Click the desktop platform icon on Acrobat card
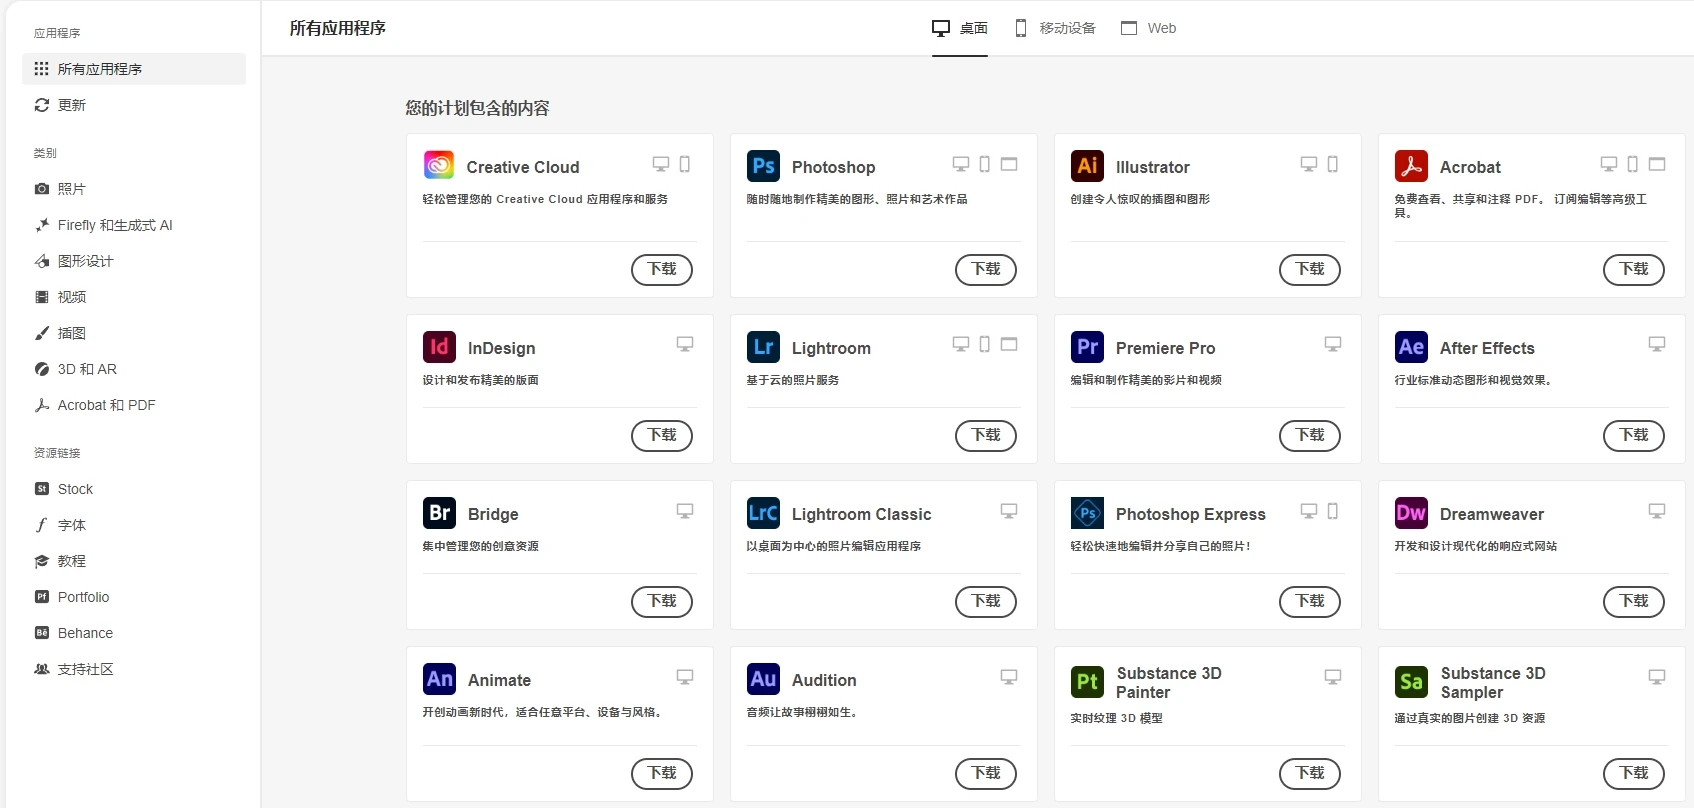This screenshot has height=808, width=1694. (x=1609, y=164)
